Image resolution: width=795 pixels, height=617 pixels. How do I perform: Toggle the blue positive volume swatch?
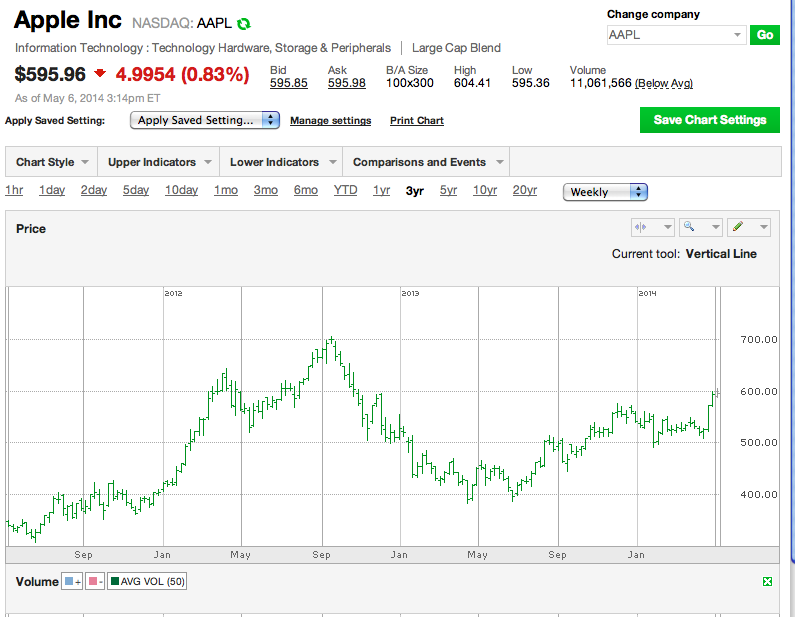68,582
